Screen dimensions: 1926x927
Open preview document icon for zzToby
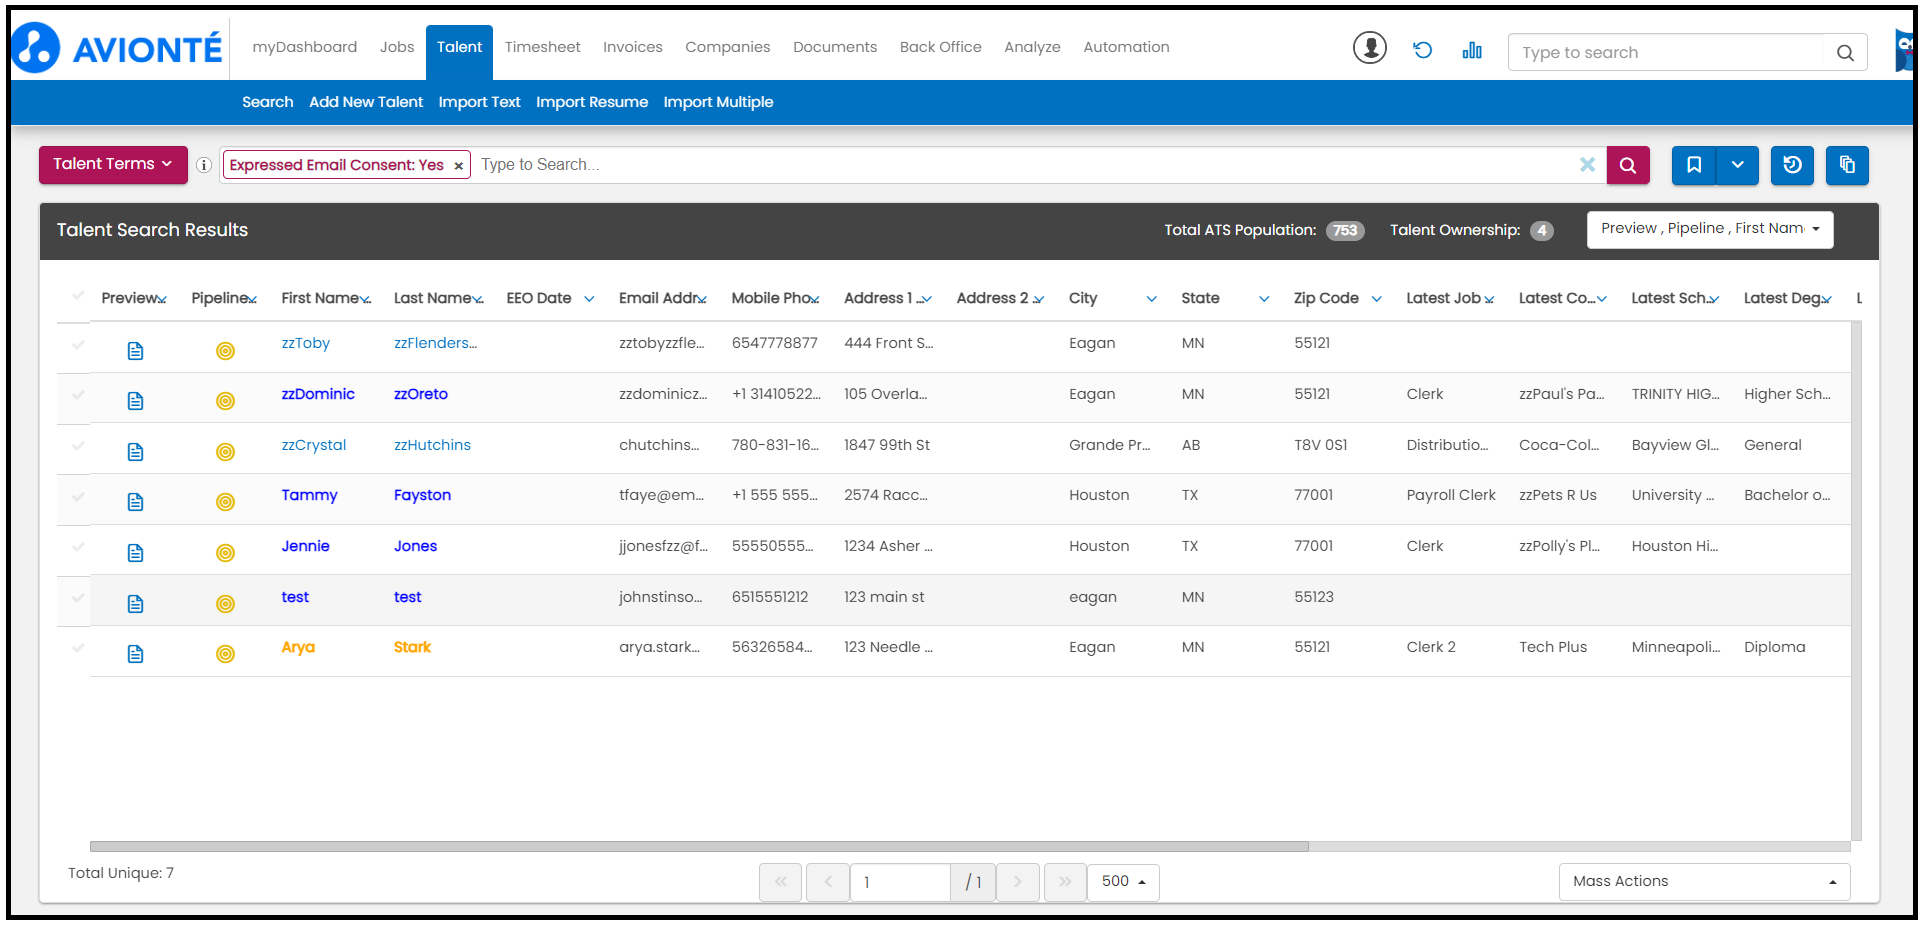click(x=135, y=350)
